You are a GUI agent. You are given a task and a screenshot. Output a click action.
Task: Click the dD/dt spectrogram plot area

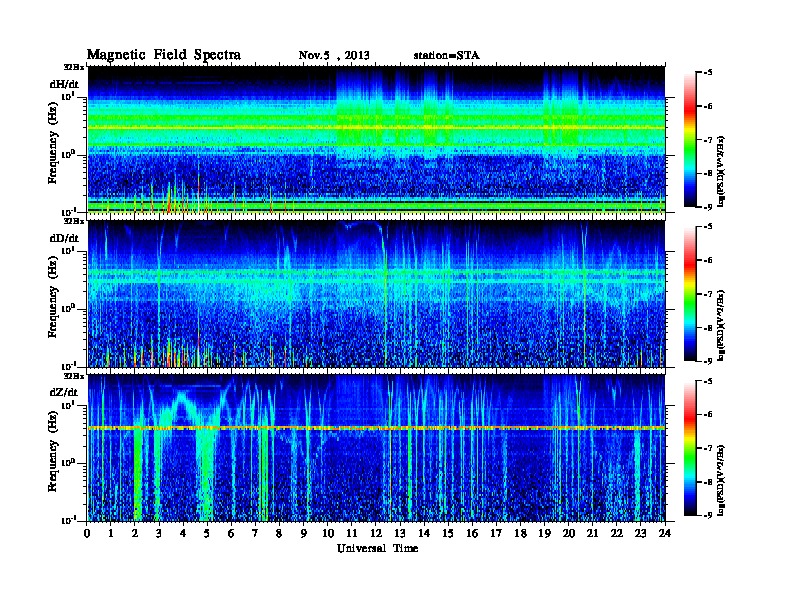(x=376, y=294)
